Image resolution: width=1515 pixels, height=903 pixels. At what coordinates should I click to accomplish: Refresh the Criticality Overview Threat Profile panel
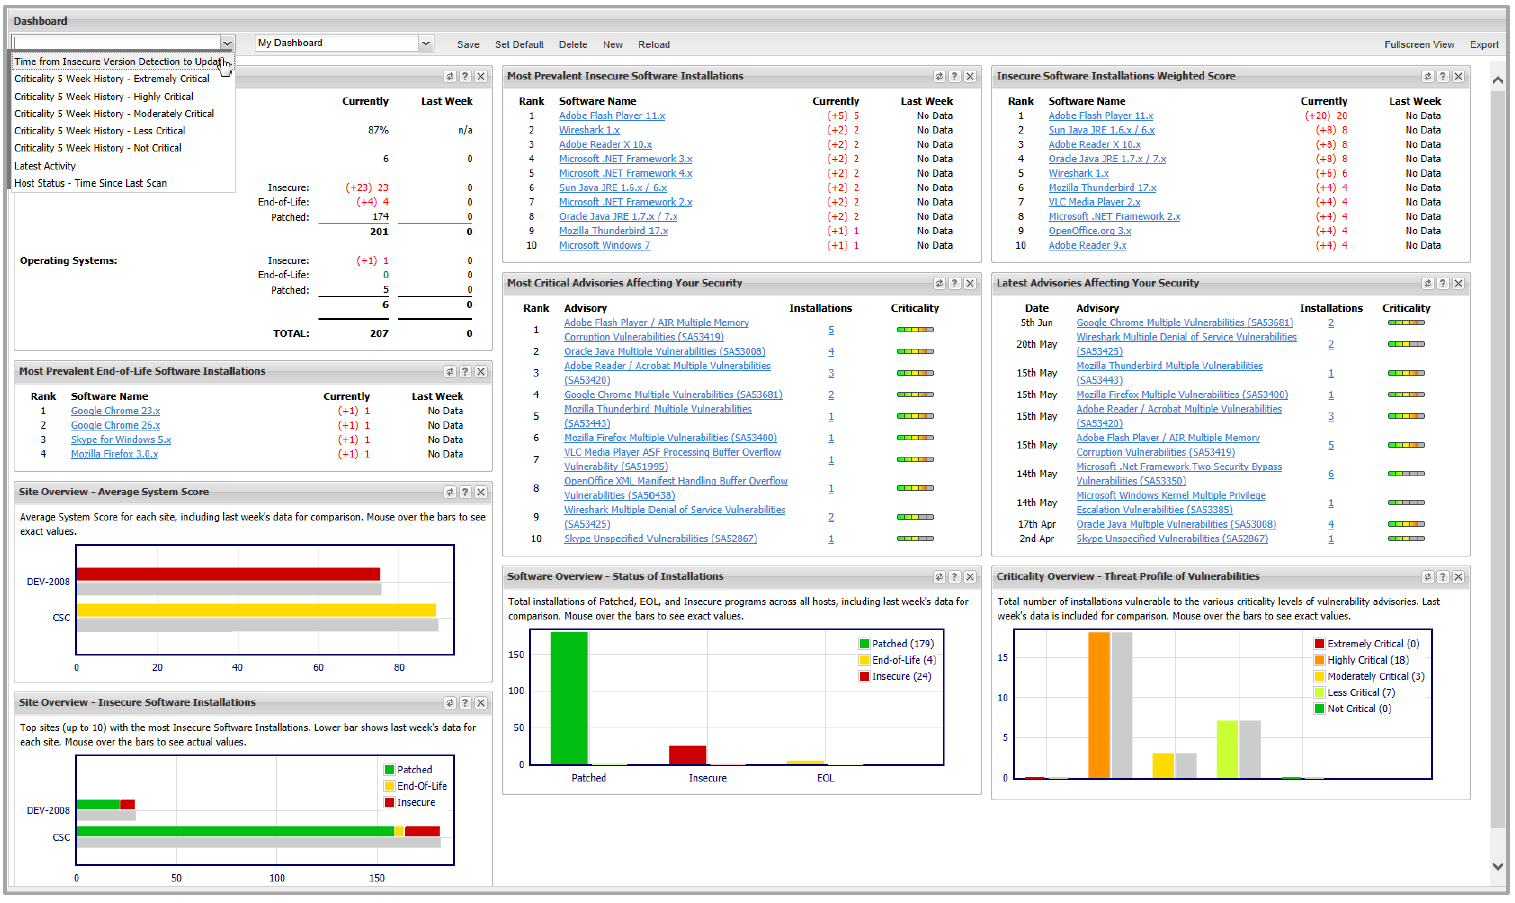tap(1428, 576)
